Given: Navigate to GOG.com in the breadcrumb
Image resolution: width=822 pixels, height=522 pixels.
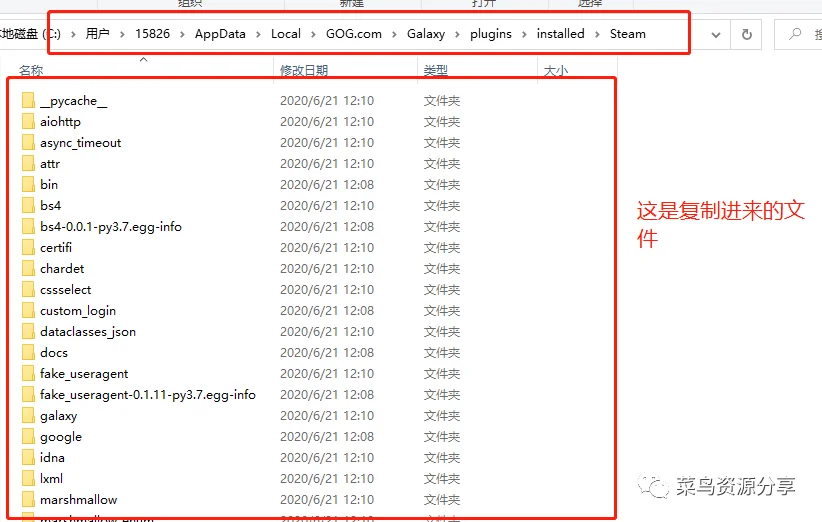Looking at the screenshot, I should (x=354, y=34).
